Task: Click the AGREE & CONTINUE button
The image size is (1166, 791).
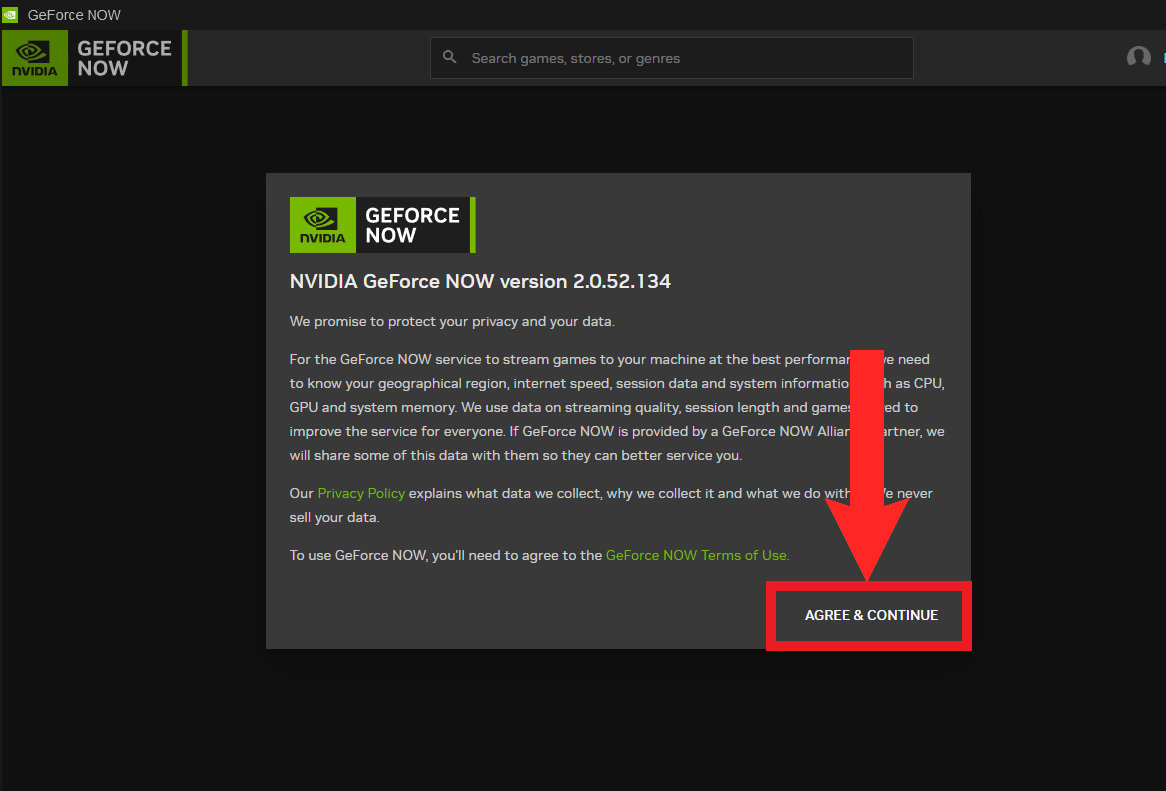Action: (x=870, y=616)
